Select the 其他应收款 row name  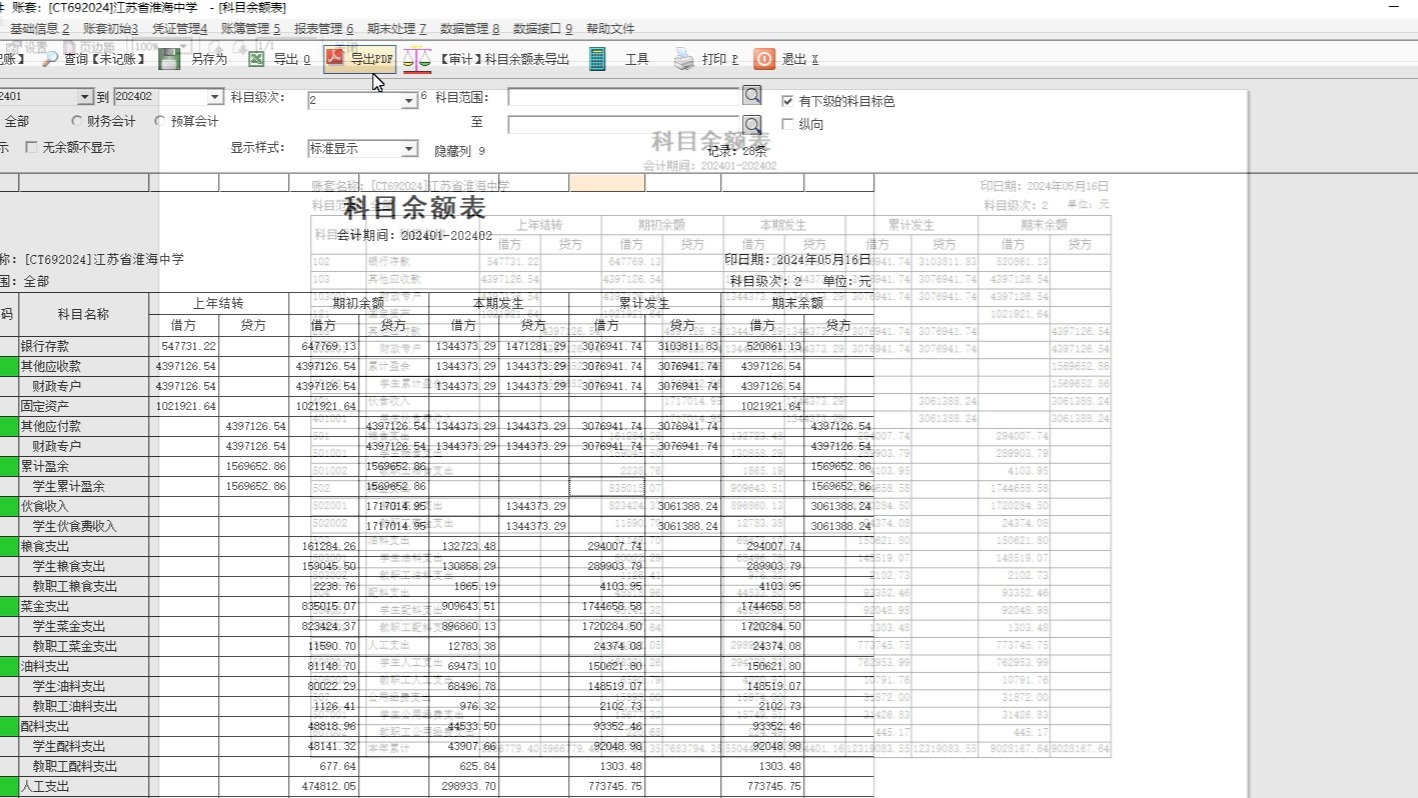point(51,366)
